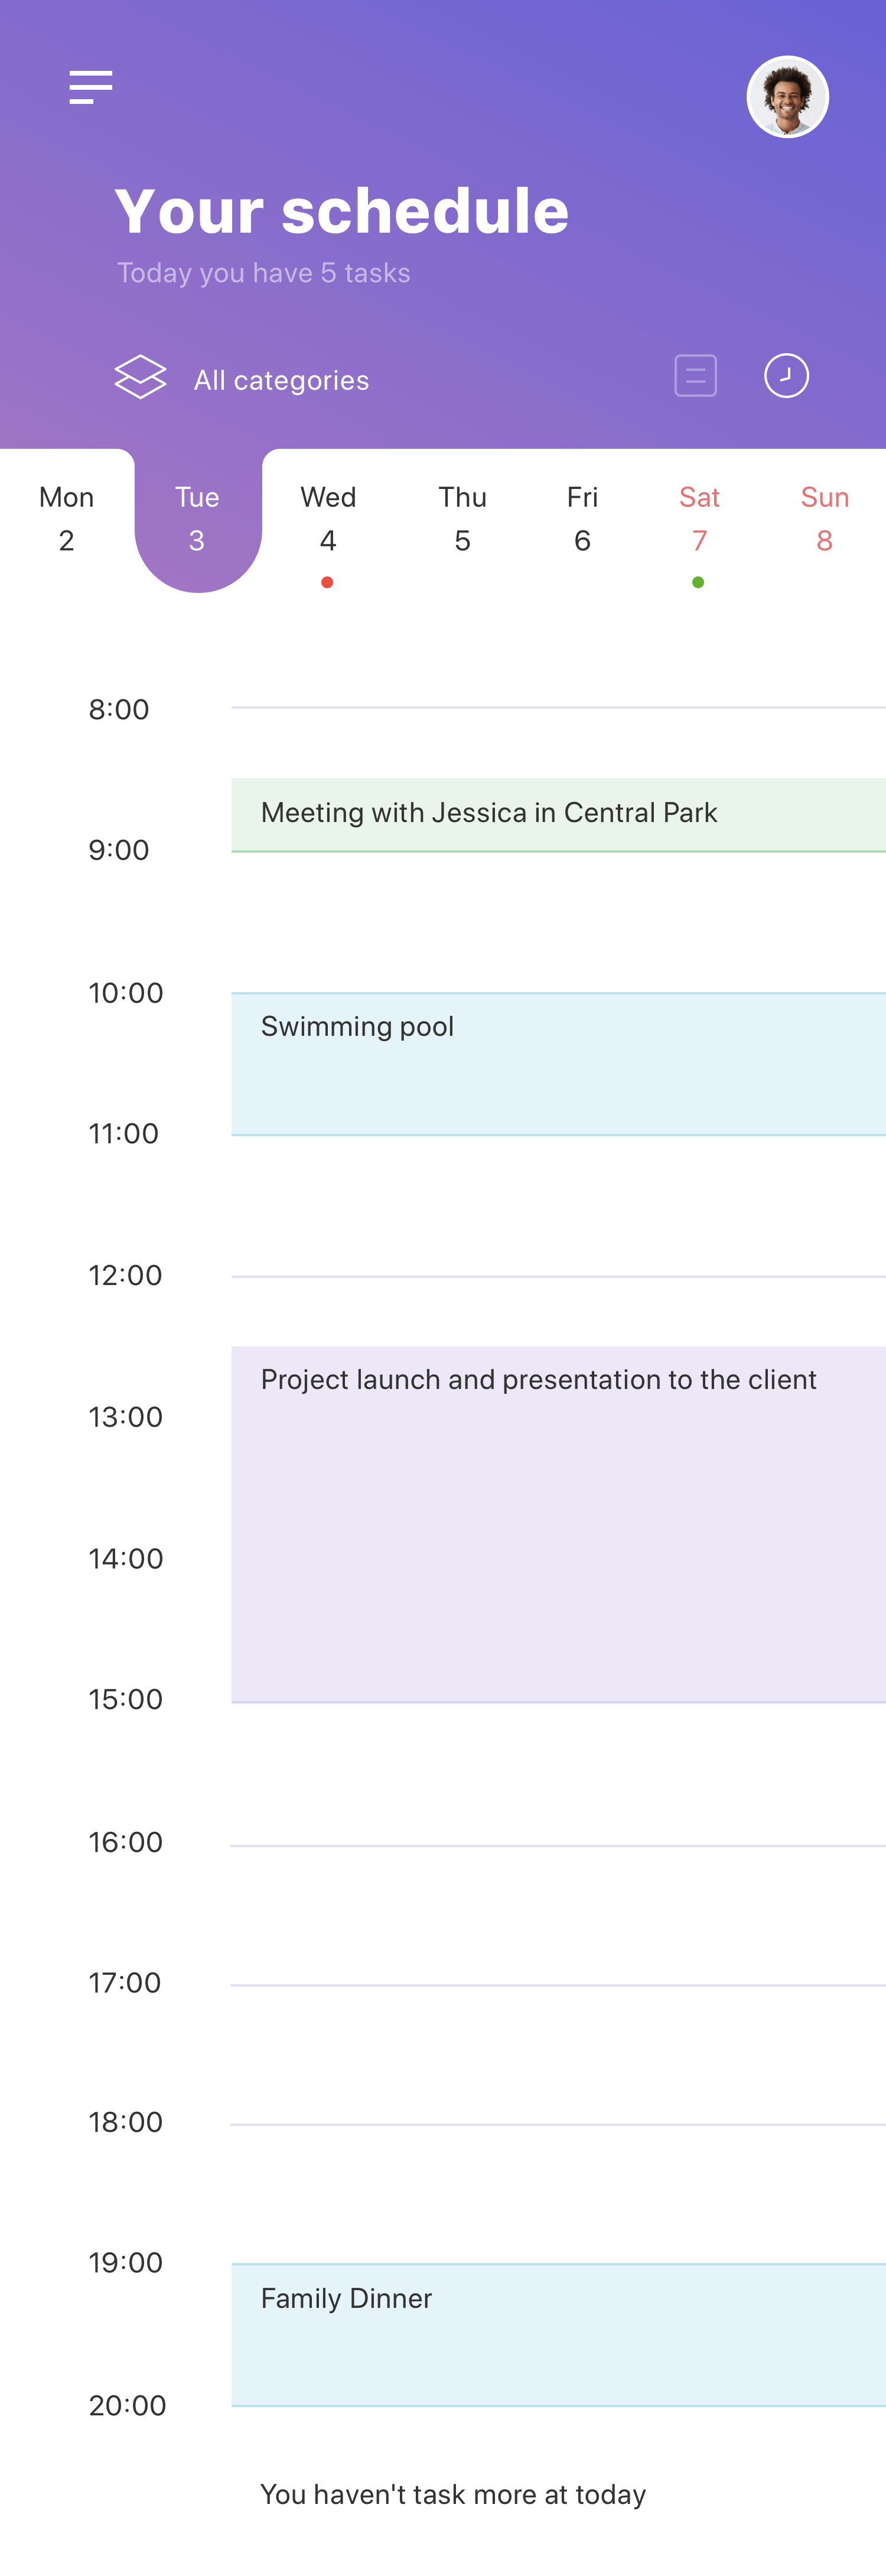Open the Project launch presentation event
The height and width of the screenshot is (2576, 886).
click(x=559, y=1524)
